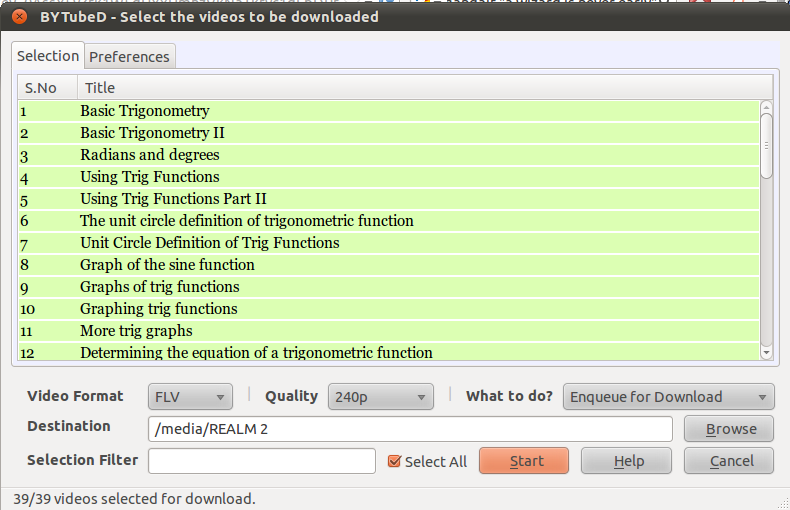The image size is (790, 510).
Task: Select the Basic Trigonometry row
Action: coord(389,111)
